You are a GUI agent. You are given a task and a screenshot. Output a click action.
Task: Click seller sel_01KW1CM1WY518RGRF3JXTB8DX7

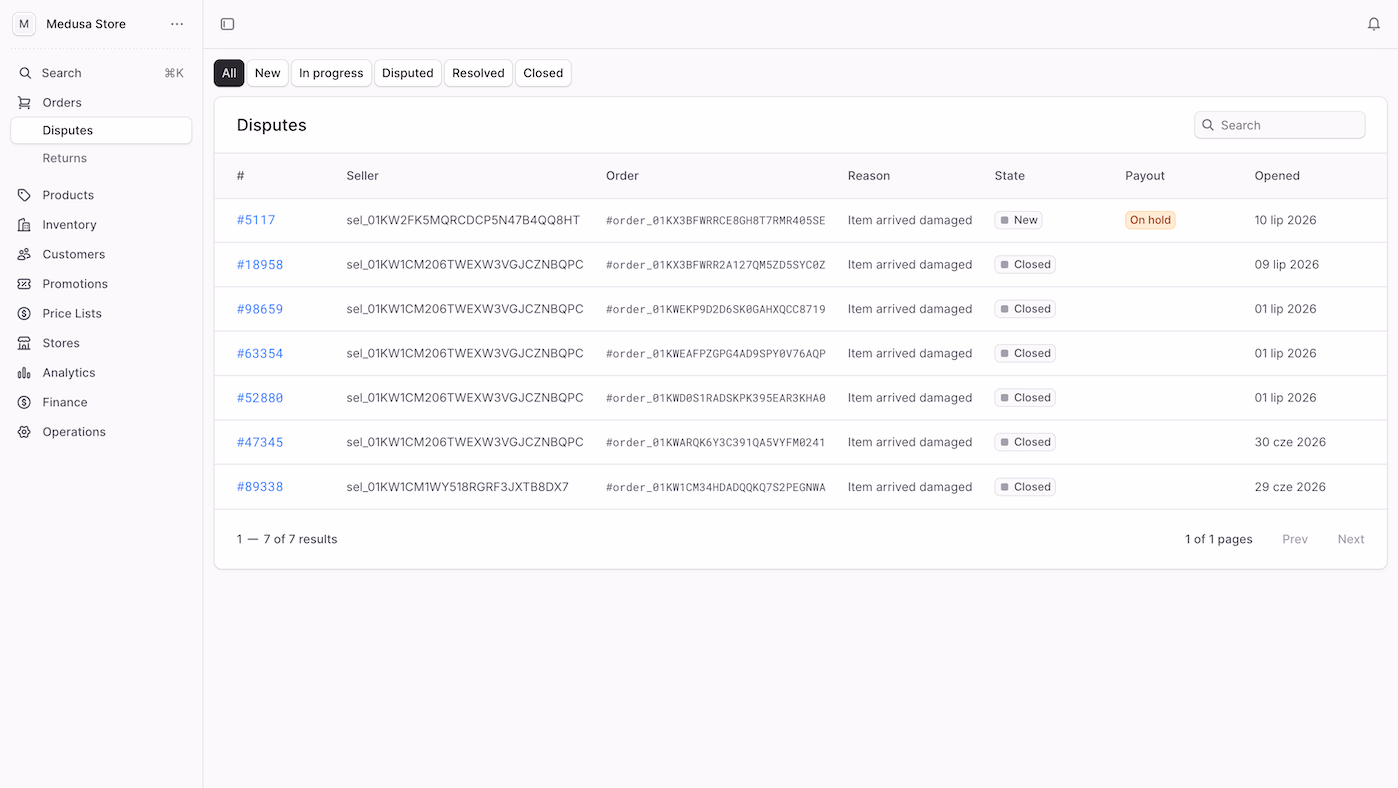pos(457,487)
